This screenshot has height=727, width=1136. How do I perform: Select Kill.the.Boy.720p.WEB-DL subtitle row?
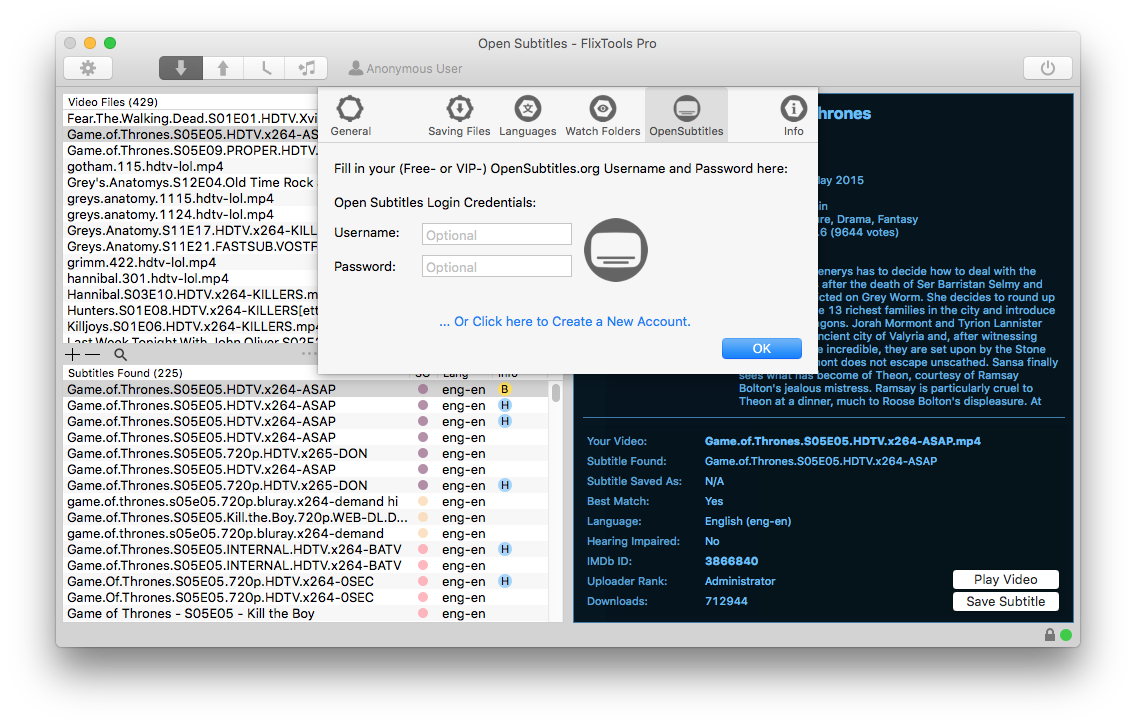click(x=306, y=517)
